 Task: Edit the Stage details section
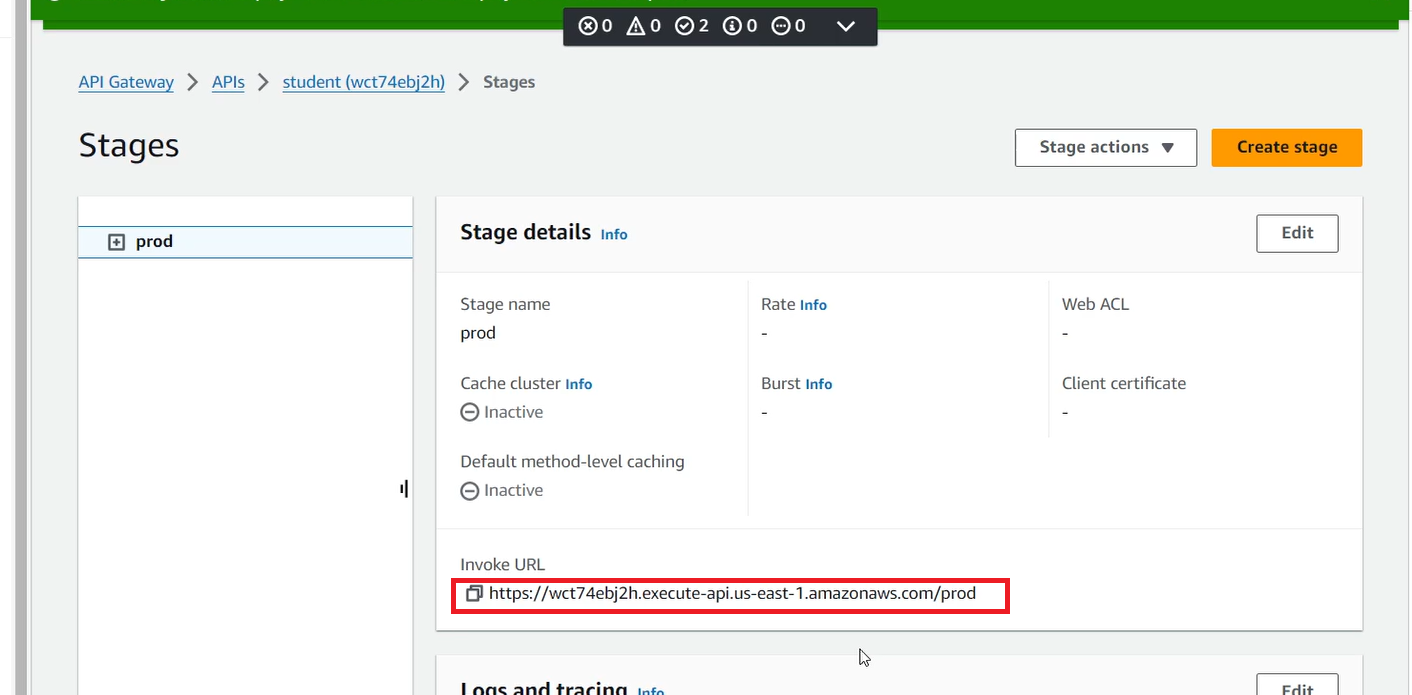coord(1297,233)
